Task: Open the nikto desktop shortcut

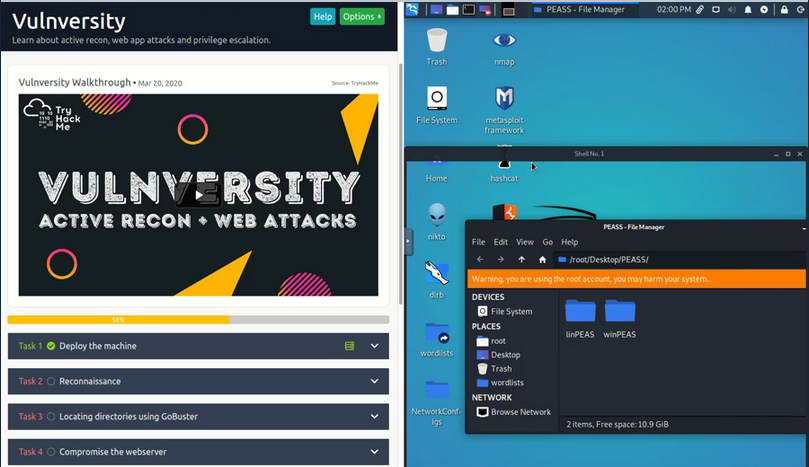Action: pos(436,222)
